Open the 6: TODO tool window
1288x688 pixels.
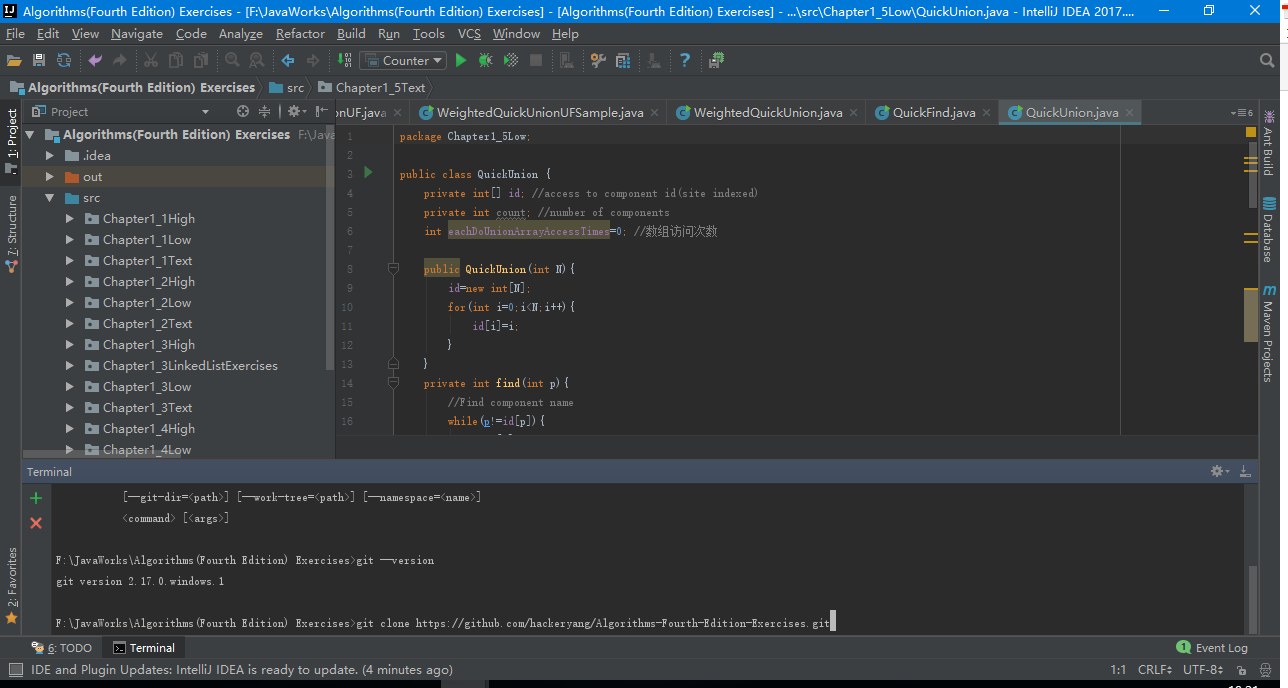pyautogui.click(x=62, y=647)
